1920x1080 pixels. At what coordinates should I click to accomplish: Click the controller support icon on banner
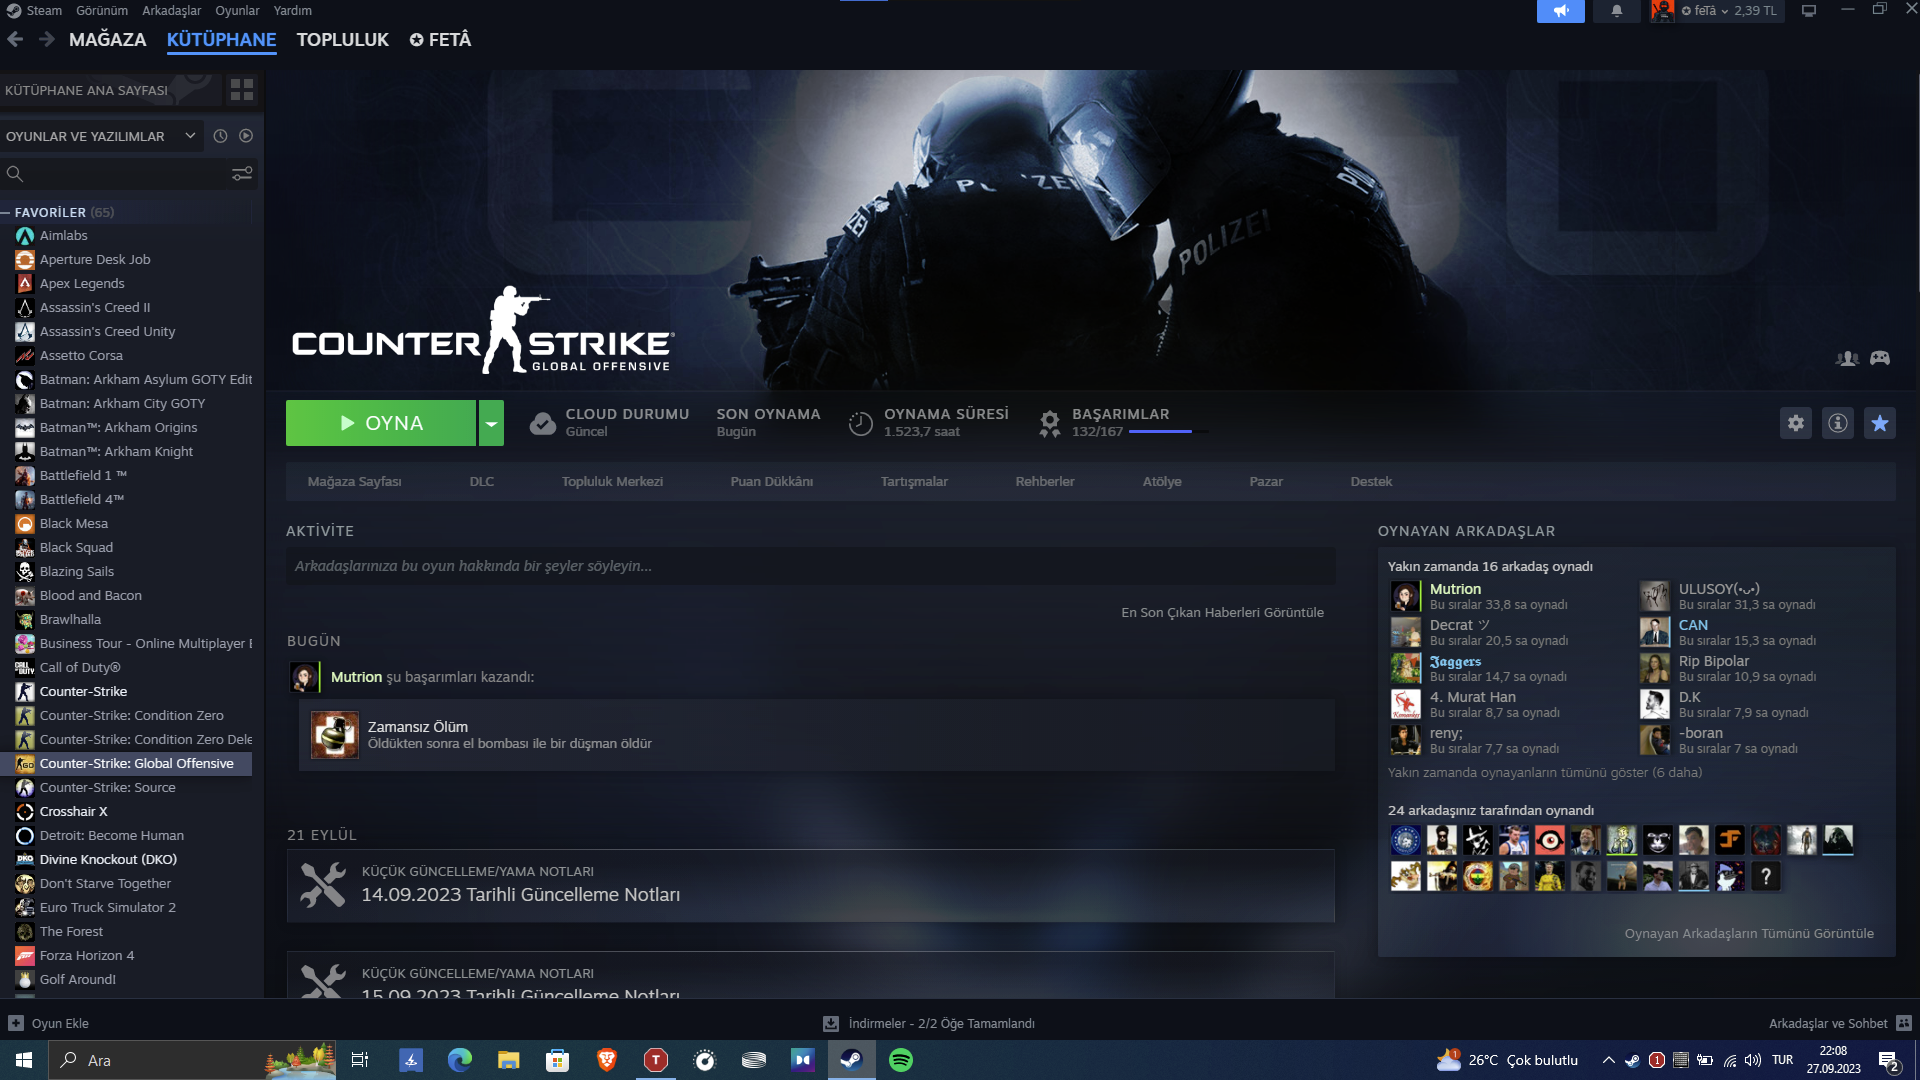tap(1880, 358)
